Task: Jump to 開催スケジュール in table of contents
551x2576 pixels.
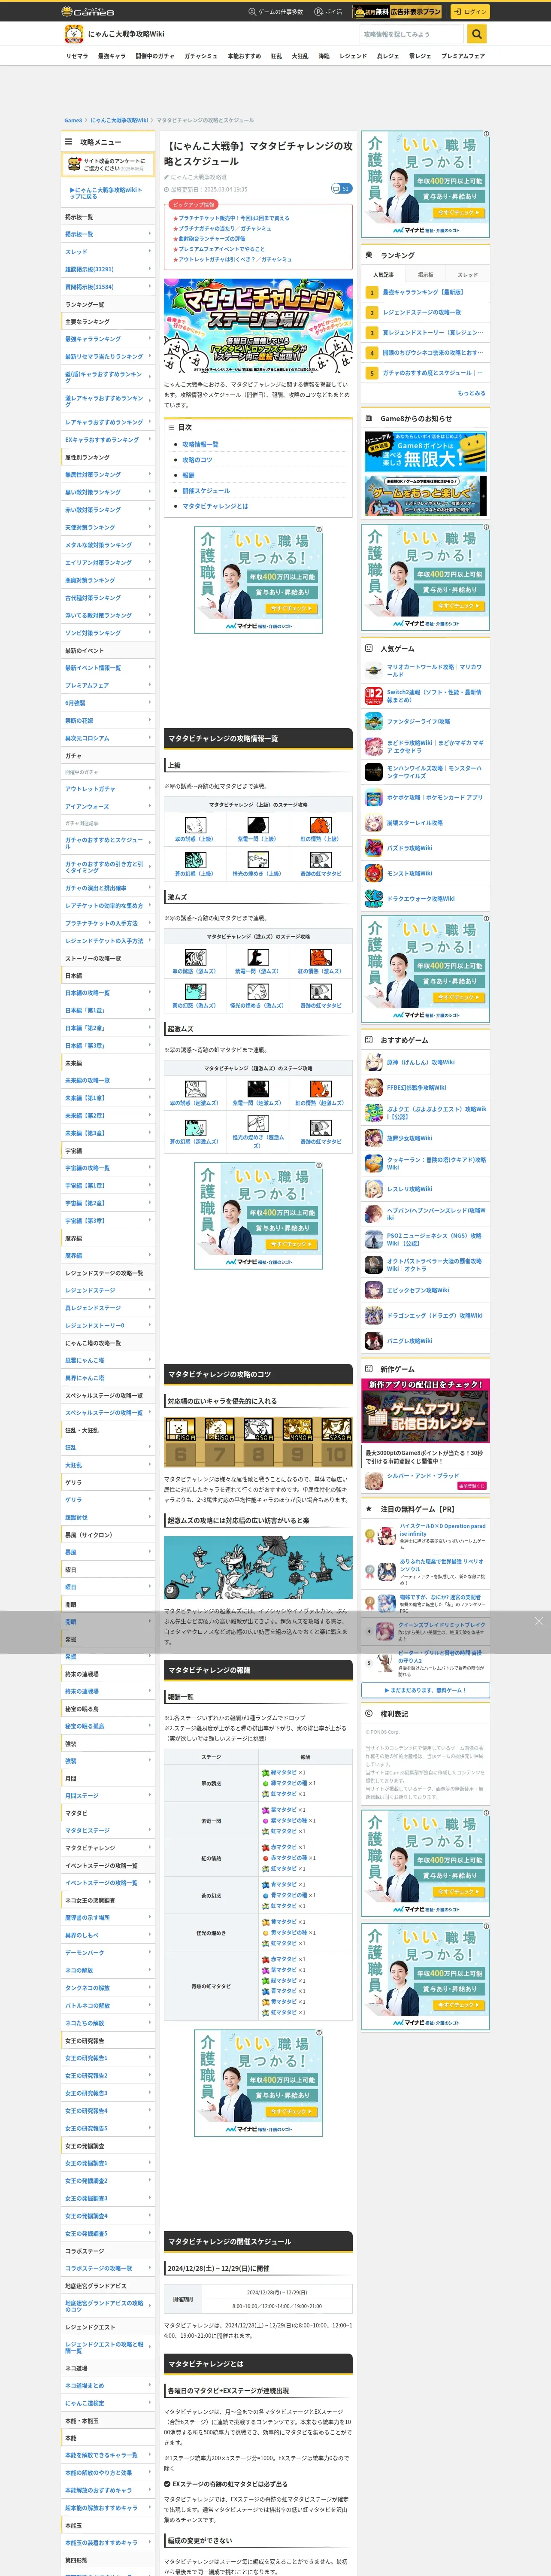Action: [x=206, y=491]
